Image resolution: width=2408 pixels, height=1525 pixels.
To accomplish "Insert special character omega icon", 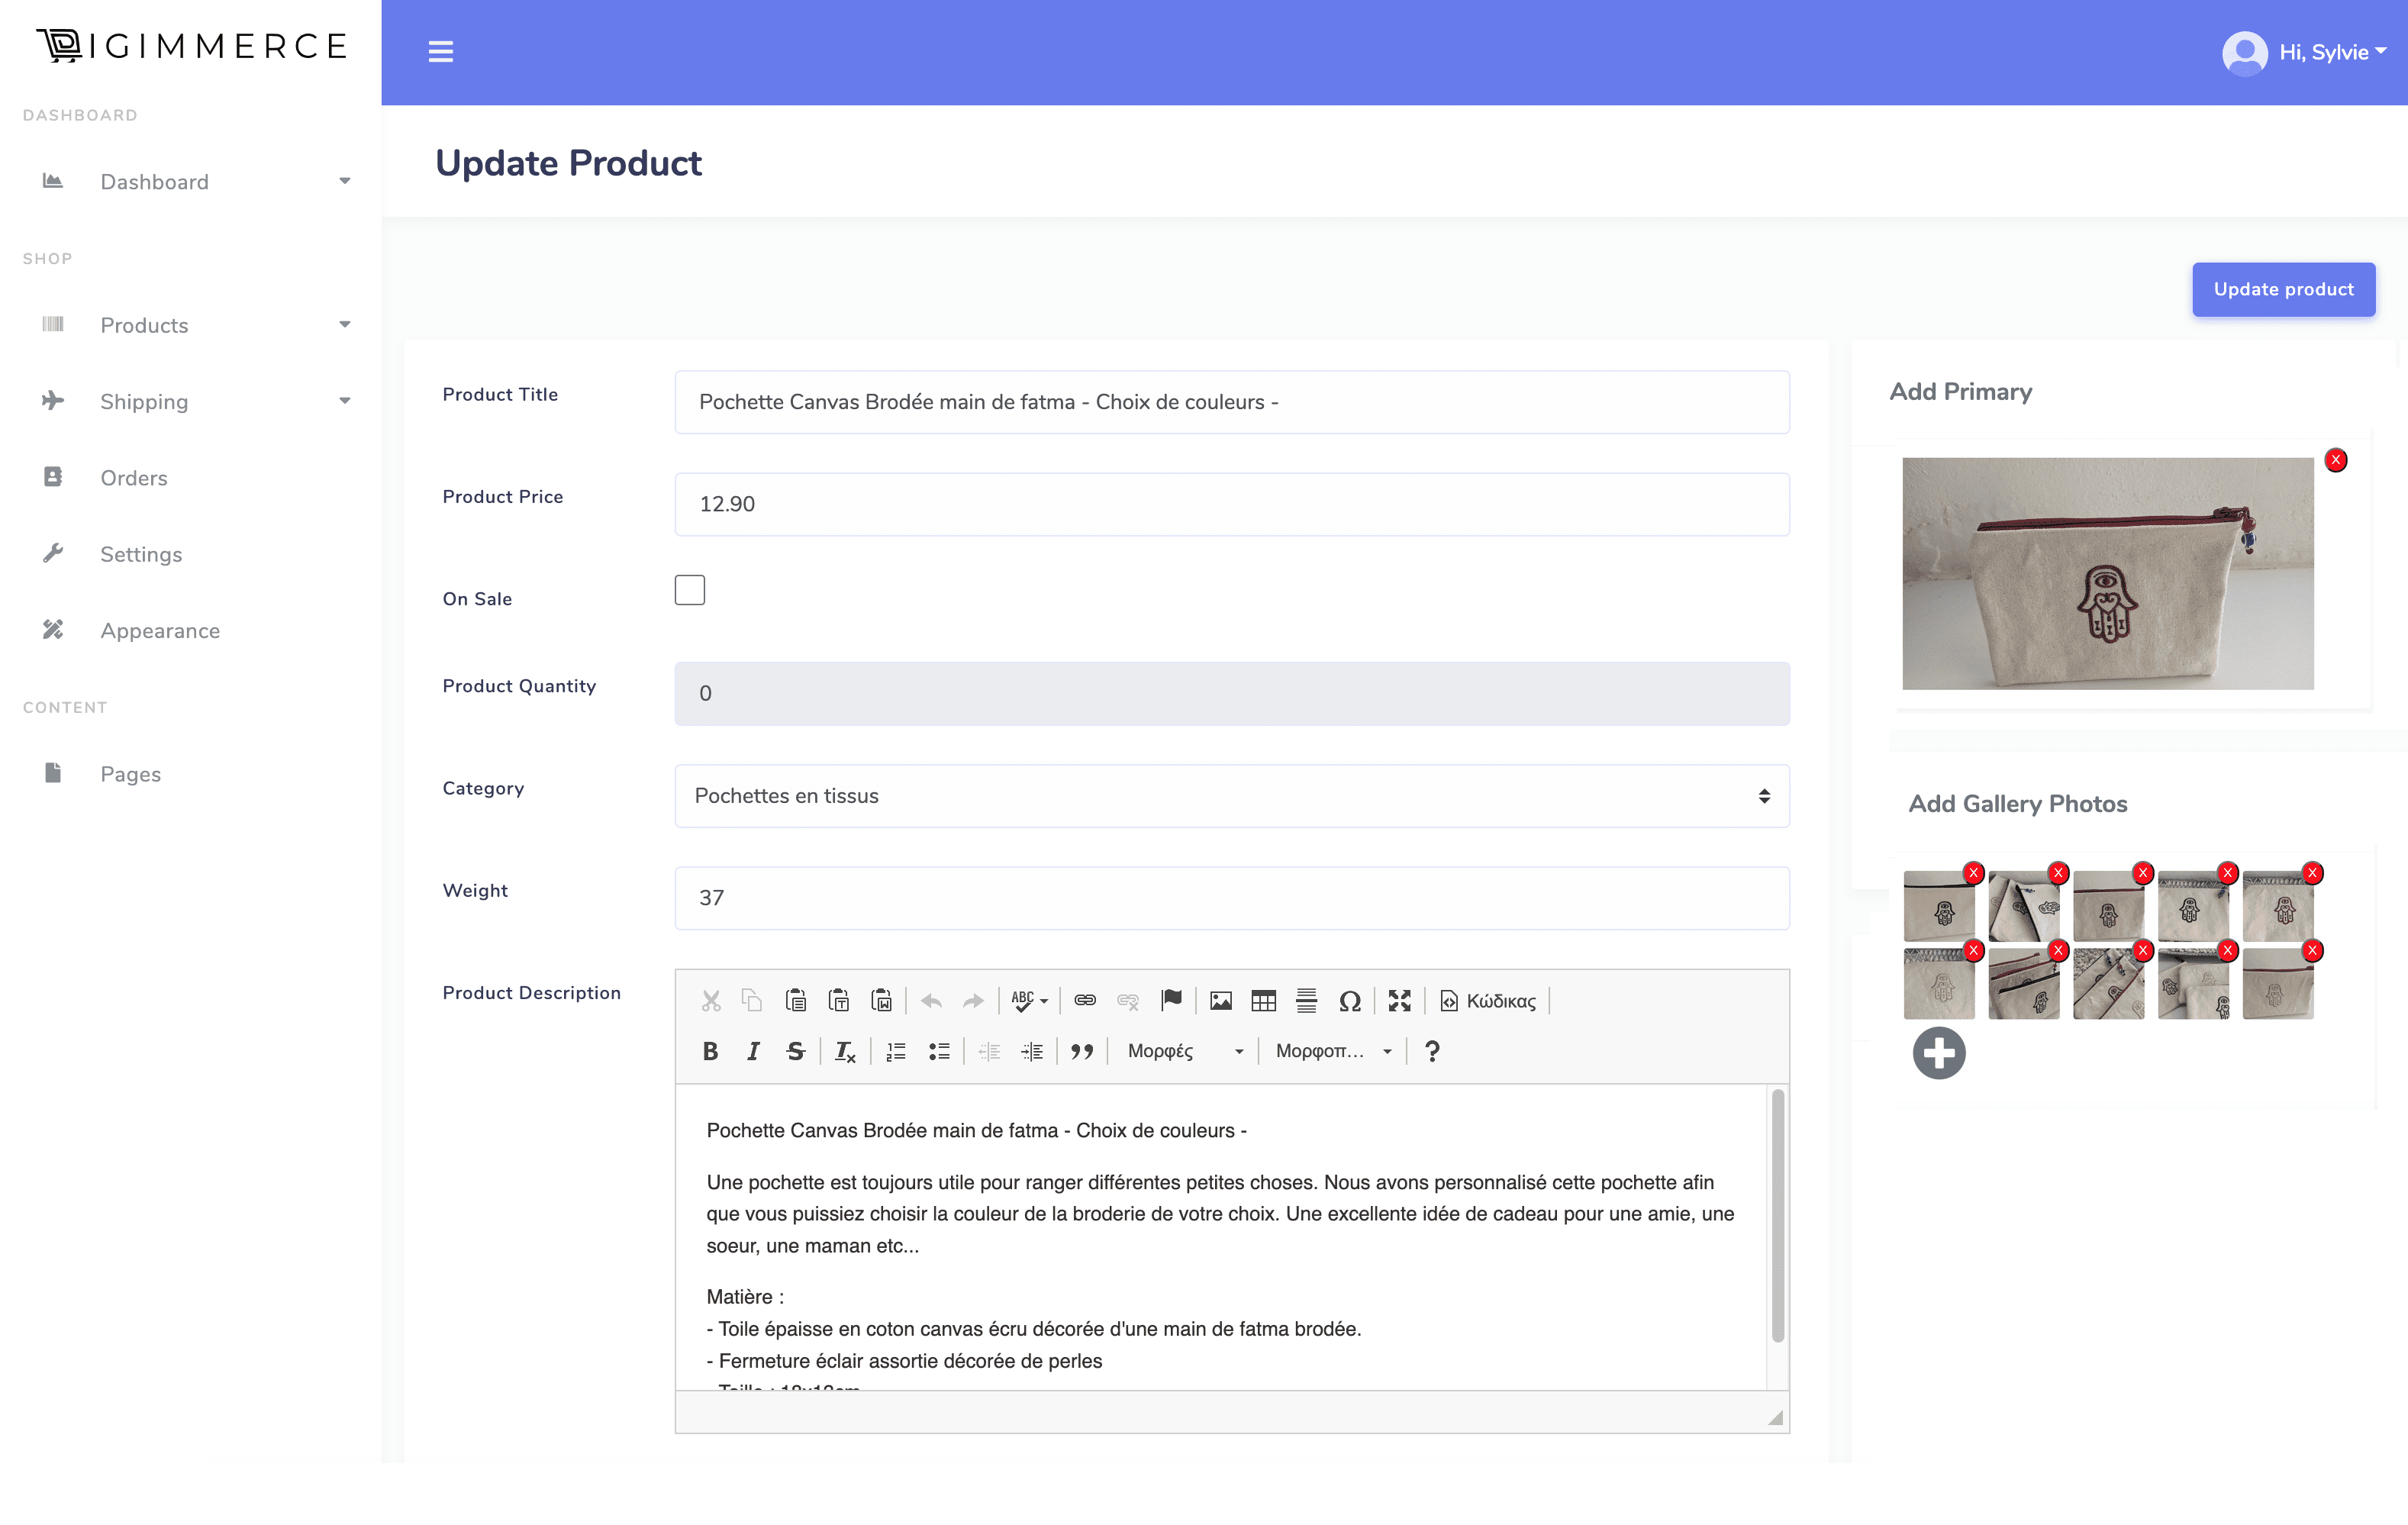I will coord(1349,1000).
